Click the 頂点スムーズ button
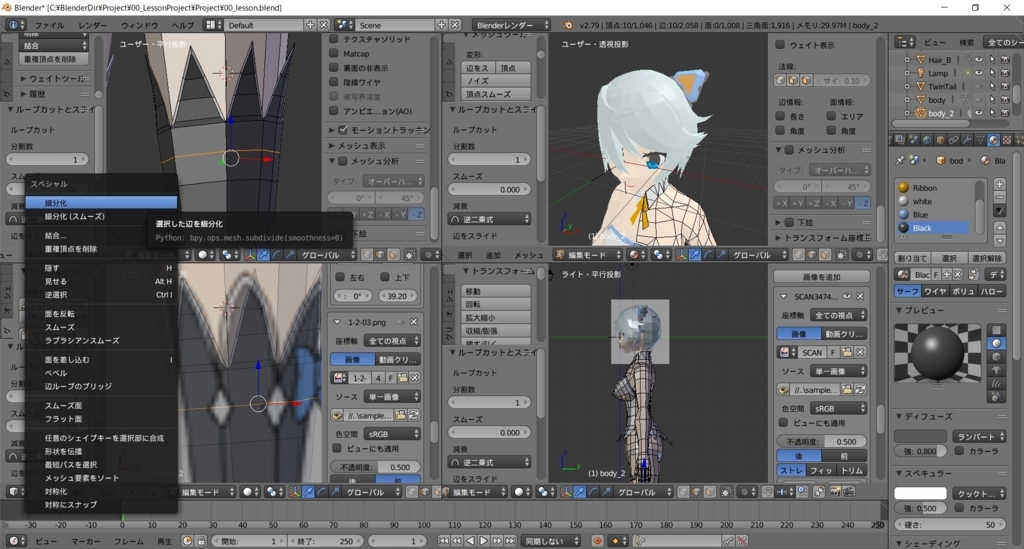This screenshot has height=549, width=1024. point(496,94)
